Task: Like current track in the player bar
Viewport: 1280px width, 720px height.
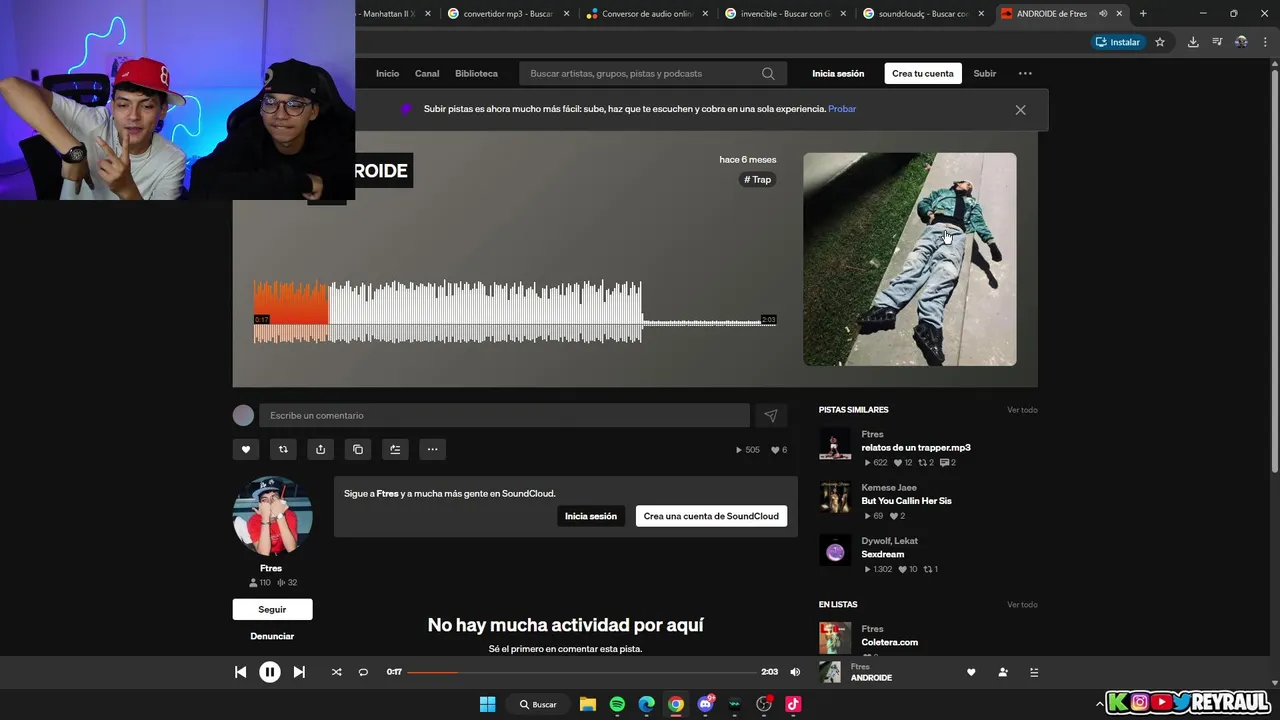Action: 971,673
